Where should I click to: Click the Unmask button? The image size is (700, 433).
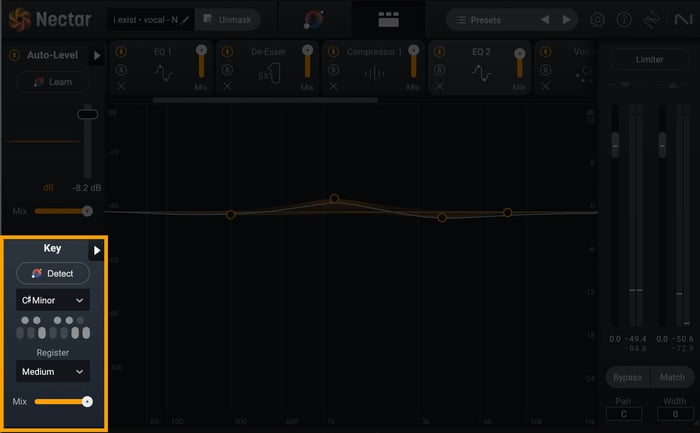(x=228, y=20)
